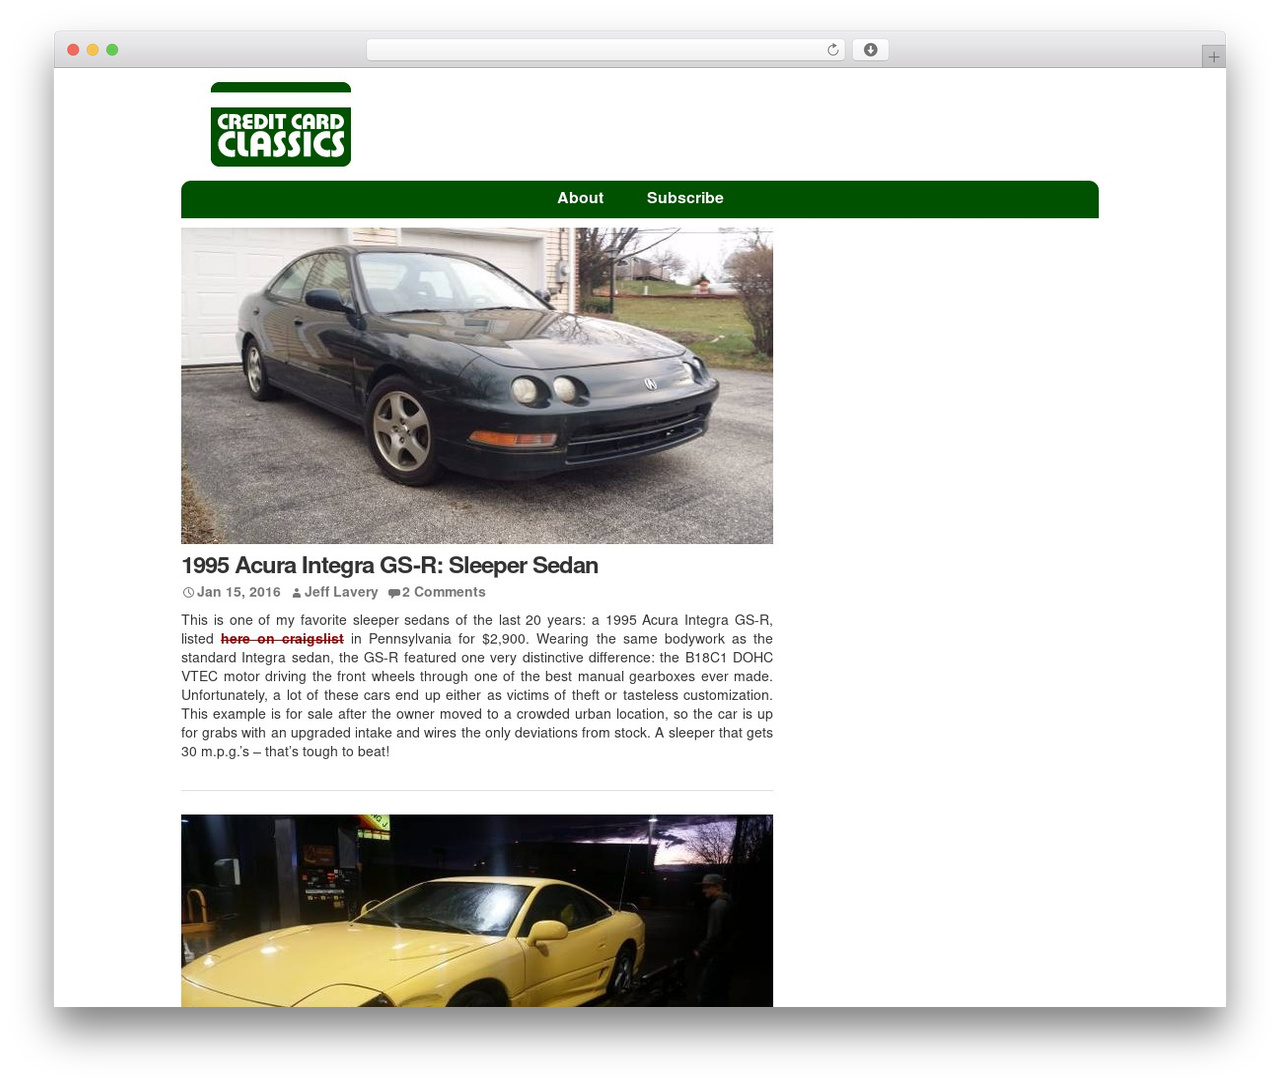The height and width of the screenshot is (1084, 1280).
Task: Open the 2 Comments link
Action: point(444,592)
